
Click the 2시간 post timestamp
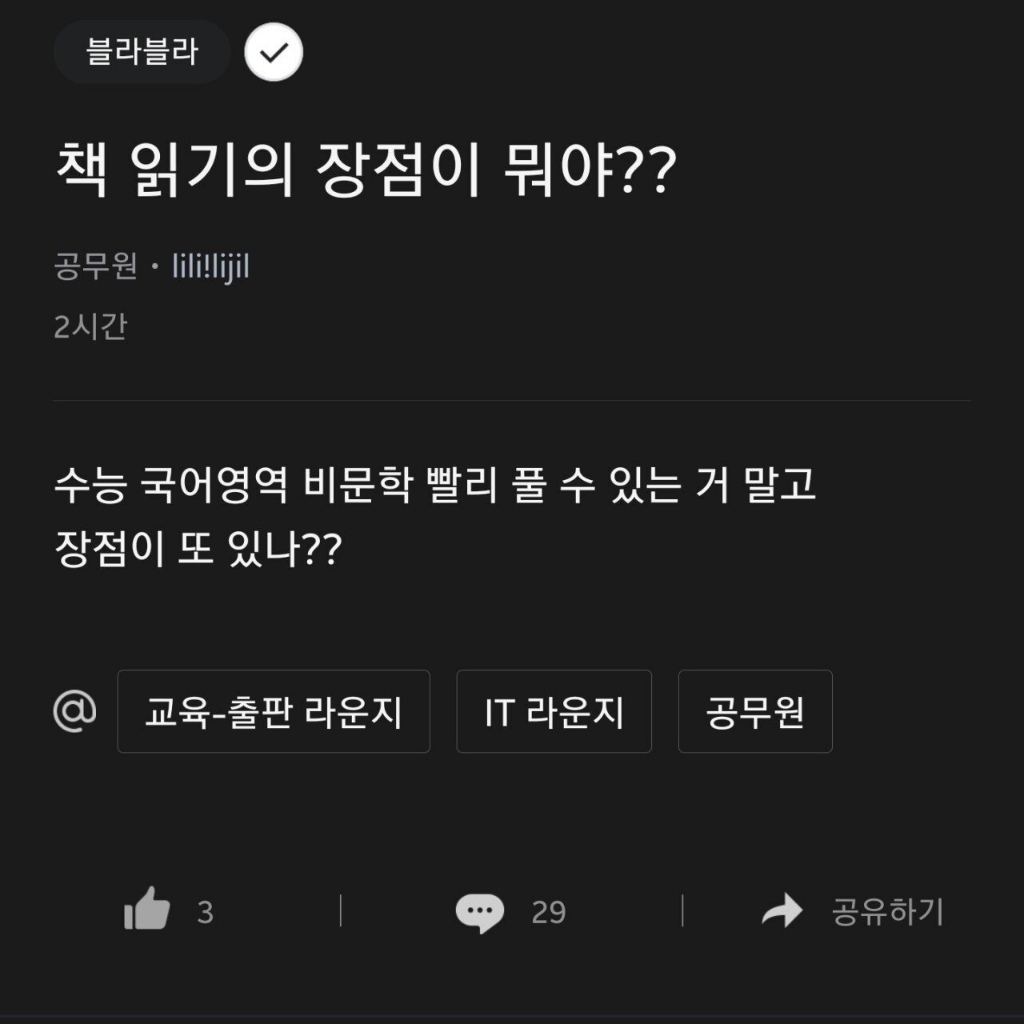point(90,327)
